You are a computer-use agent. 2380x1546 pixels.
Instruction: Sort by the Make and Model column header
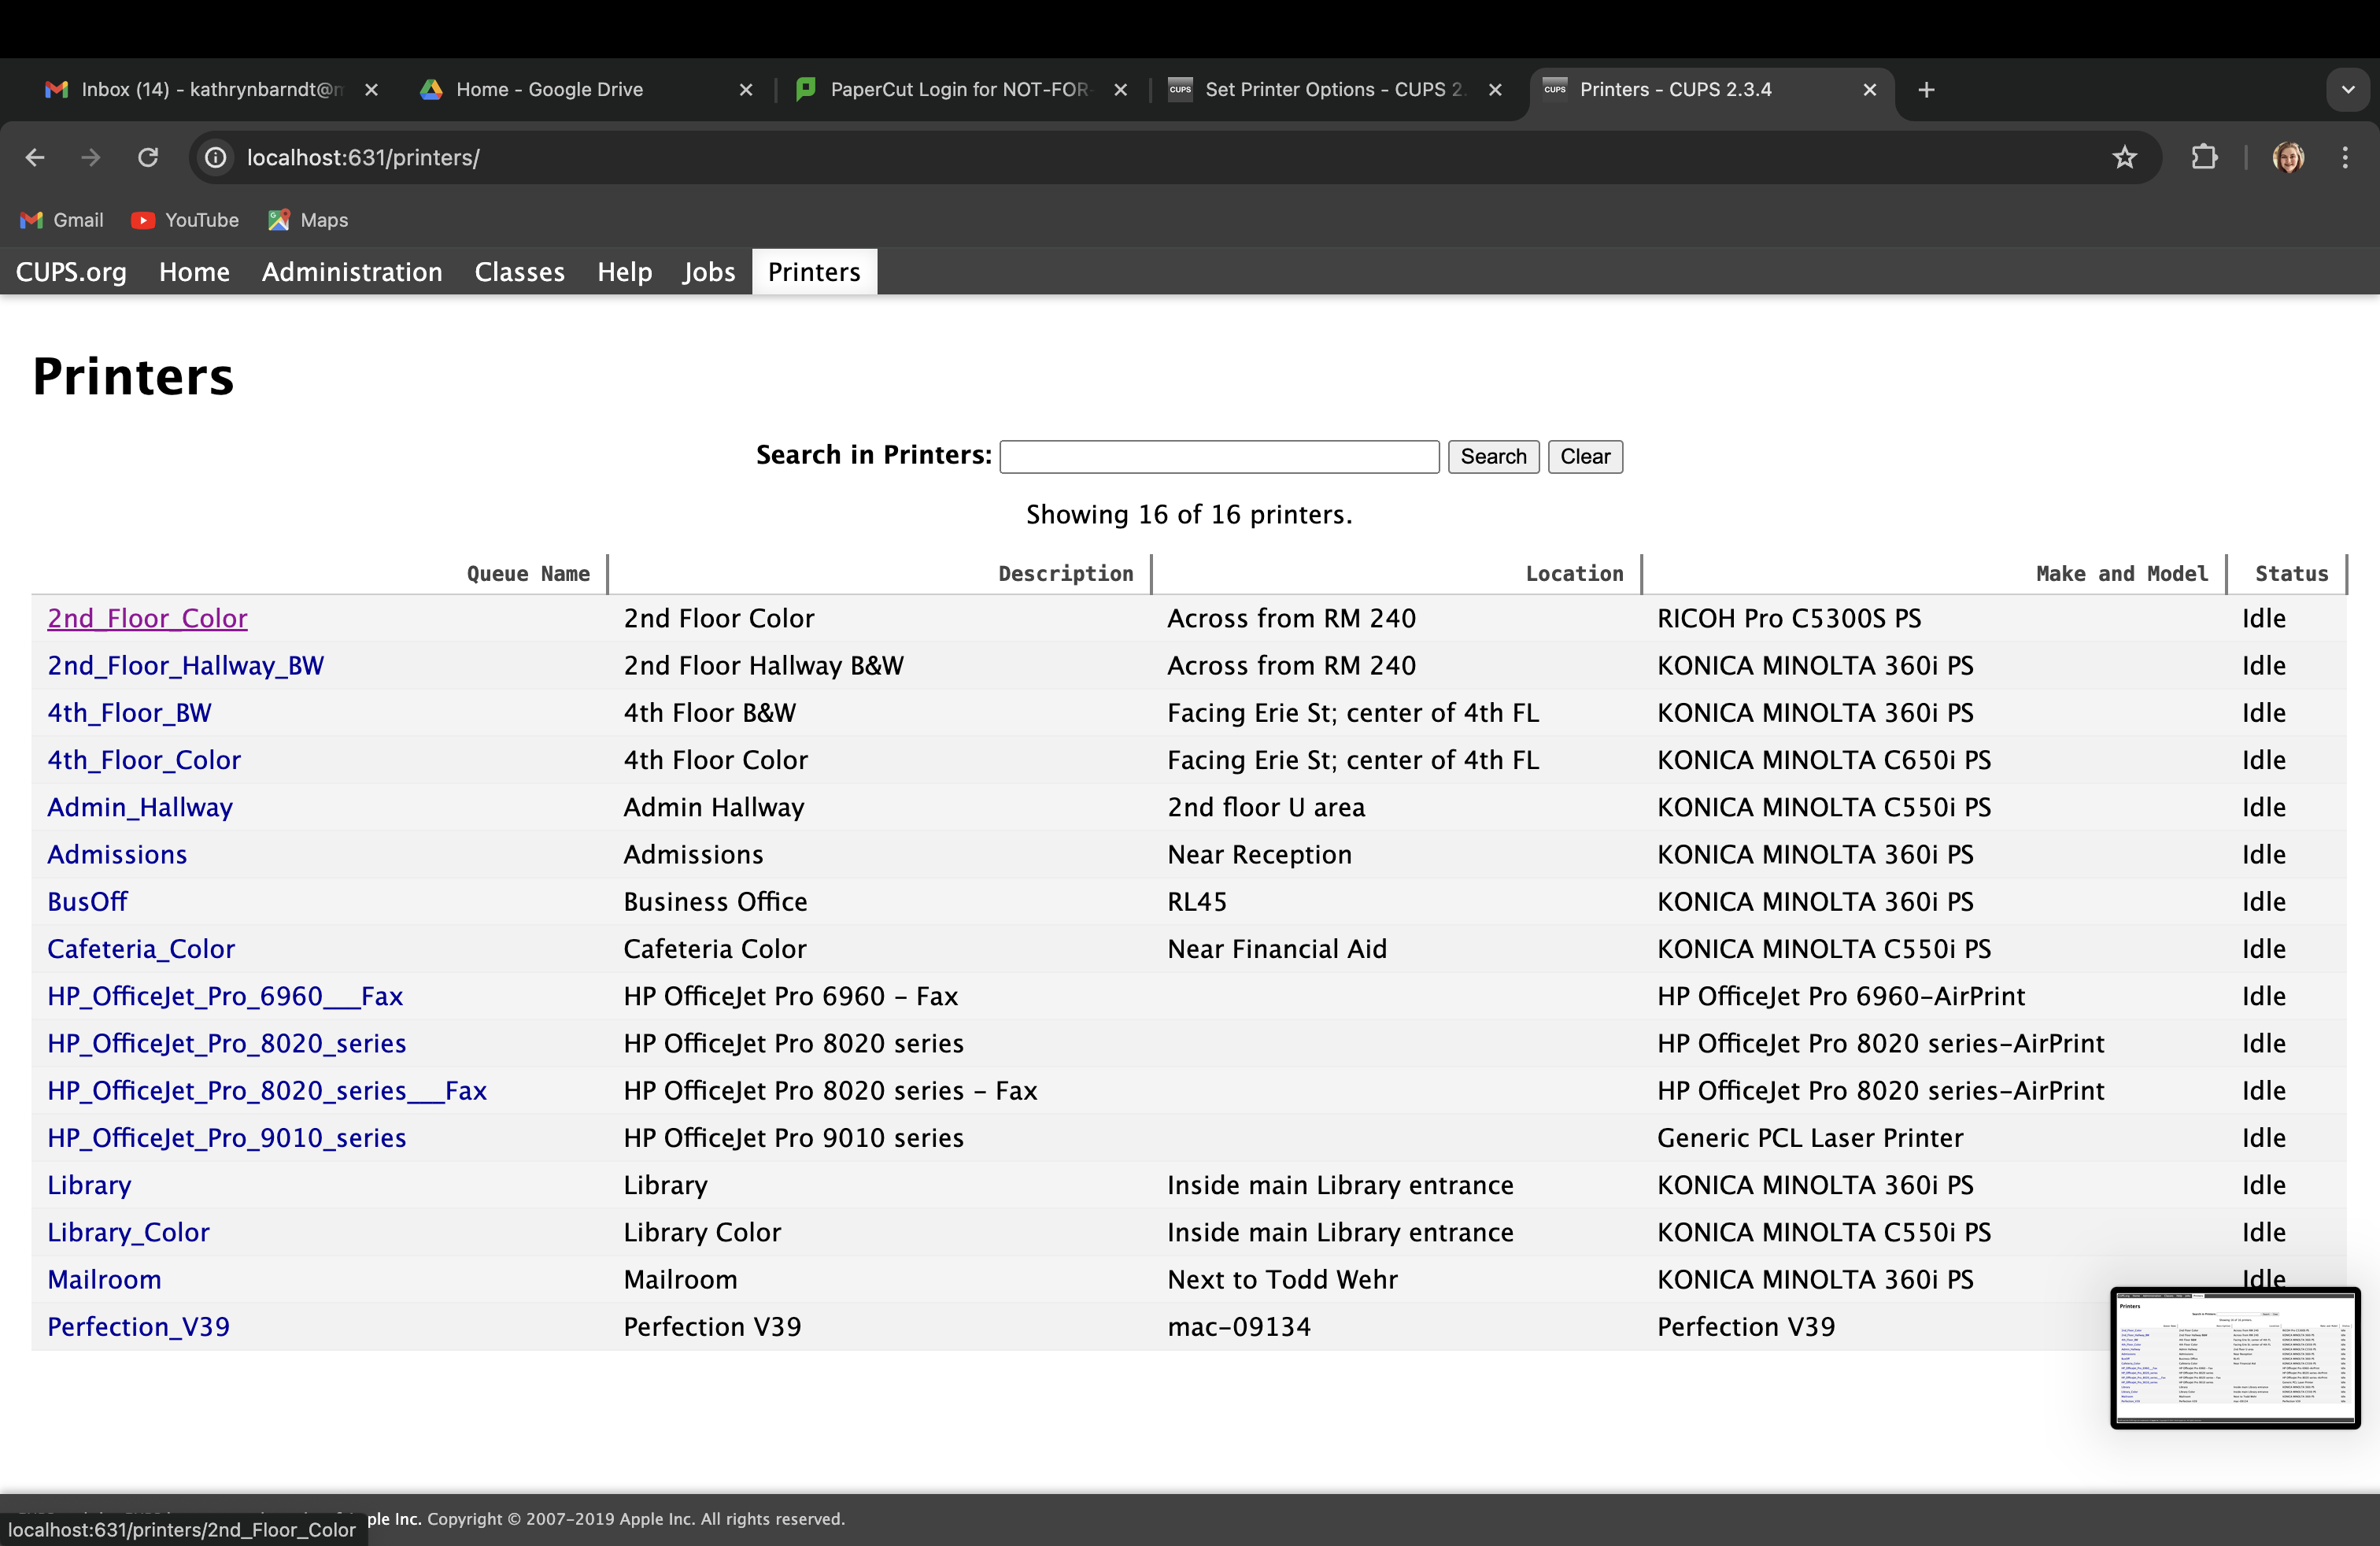pos(2122,574)
